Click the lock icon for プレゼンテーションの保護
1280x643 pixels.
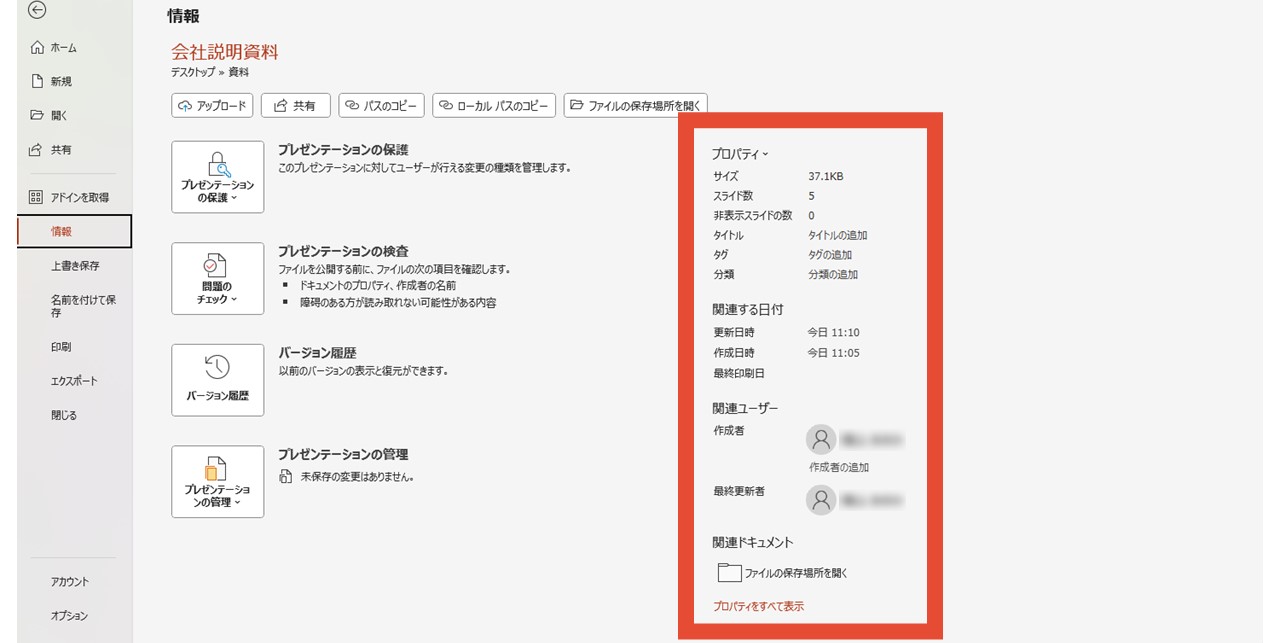[x=219, y=164]
